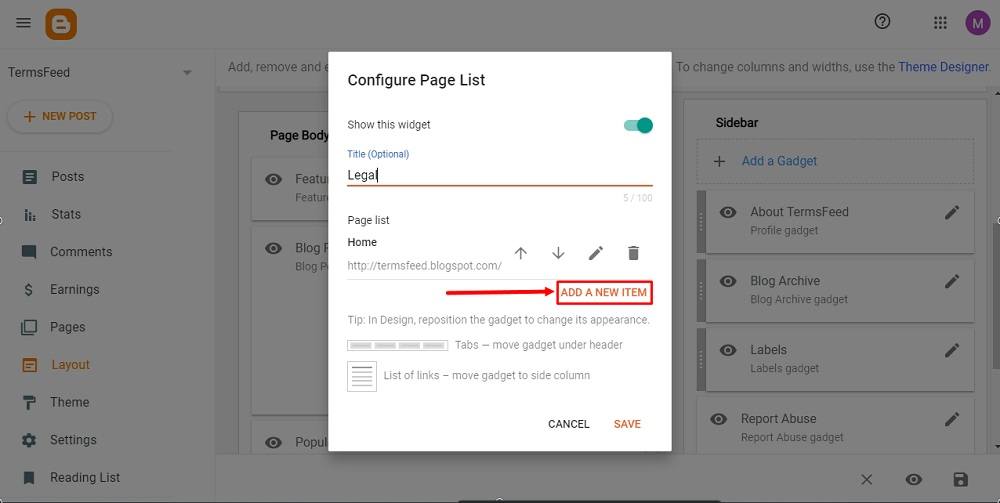Toggle the Show this widget switch

click(x=638, y=125)
